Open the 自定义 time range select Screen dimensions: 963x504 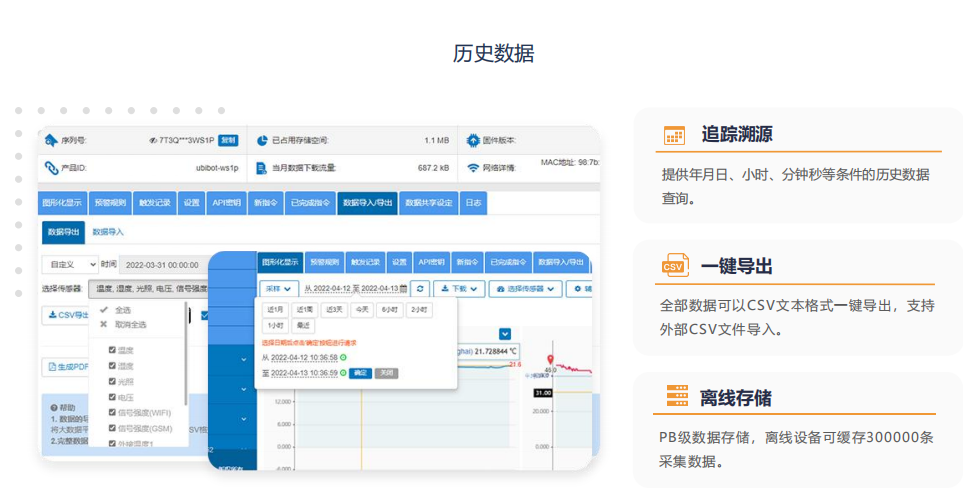(x=69, y=265)
